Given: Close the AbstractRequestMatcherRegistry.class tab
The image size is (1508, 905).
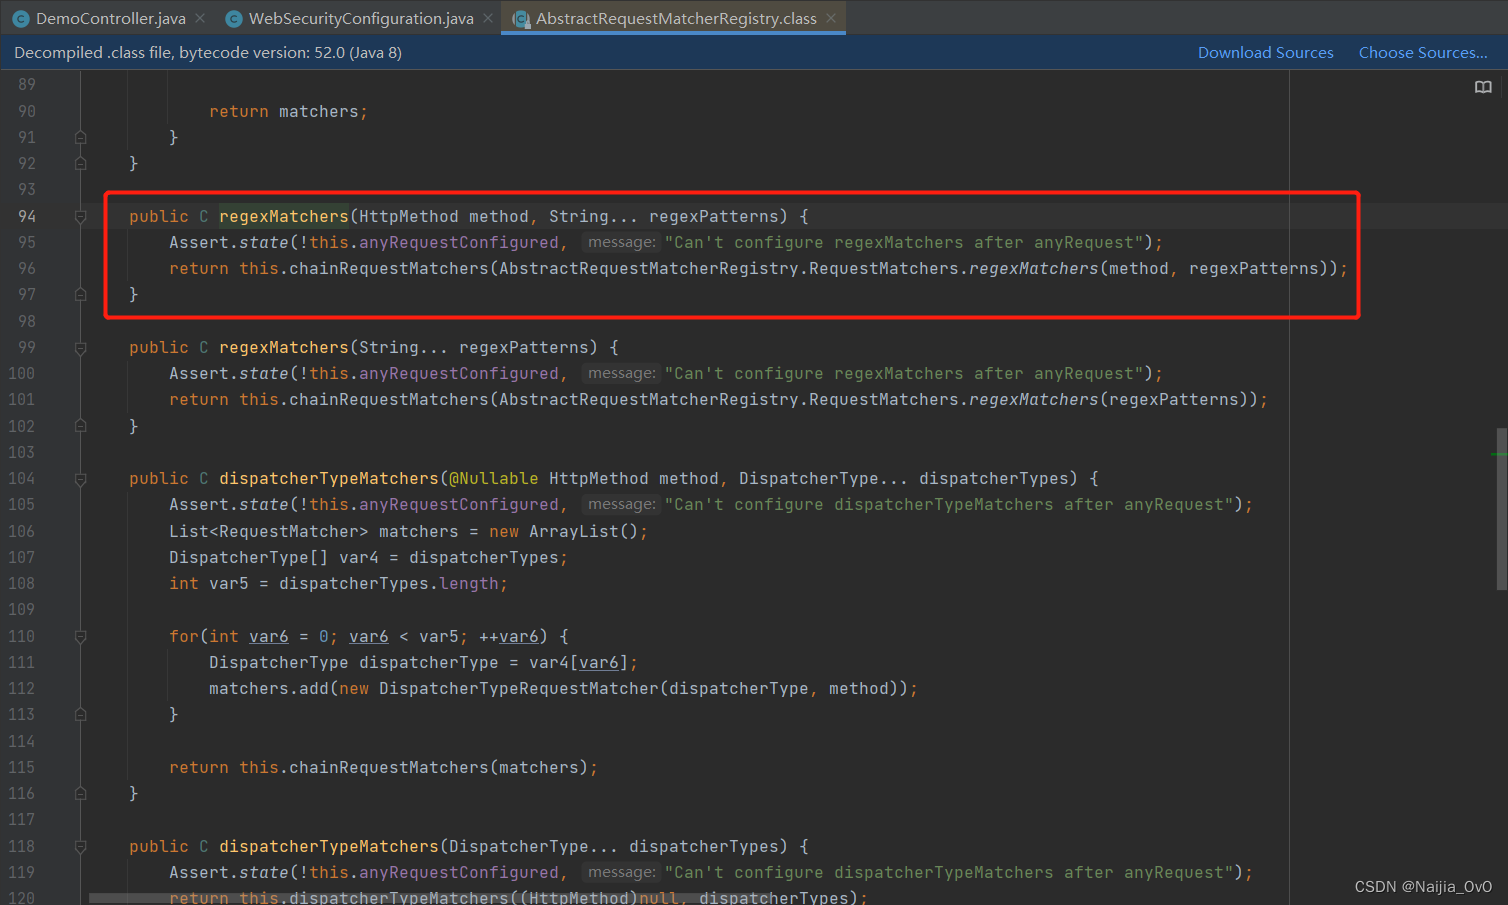Looking at the screenshot, I should tap(830, 17).
